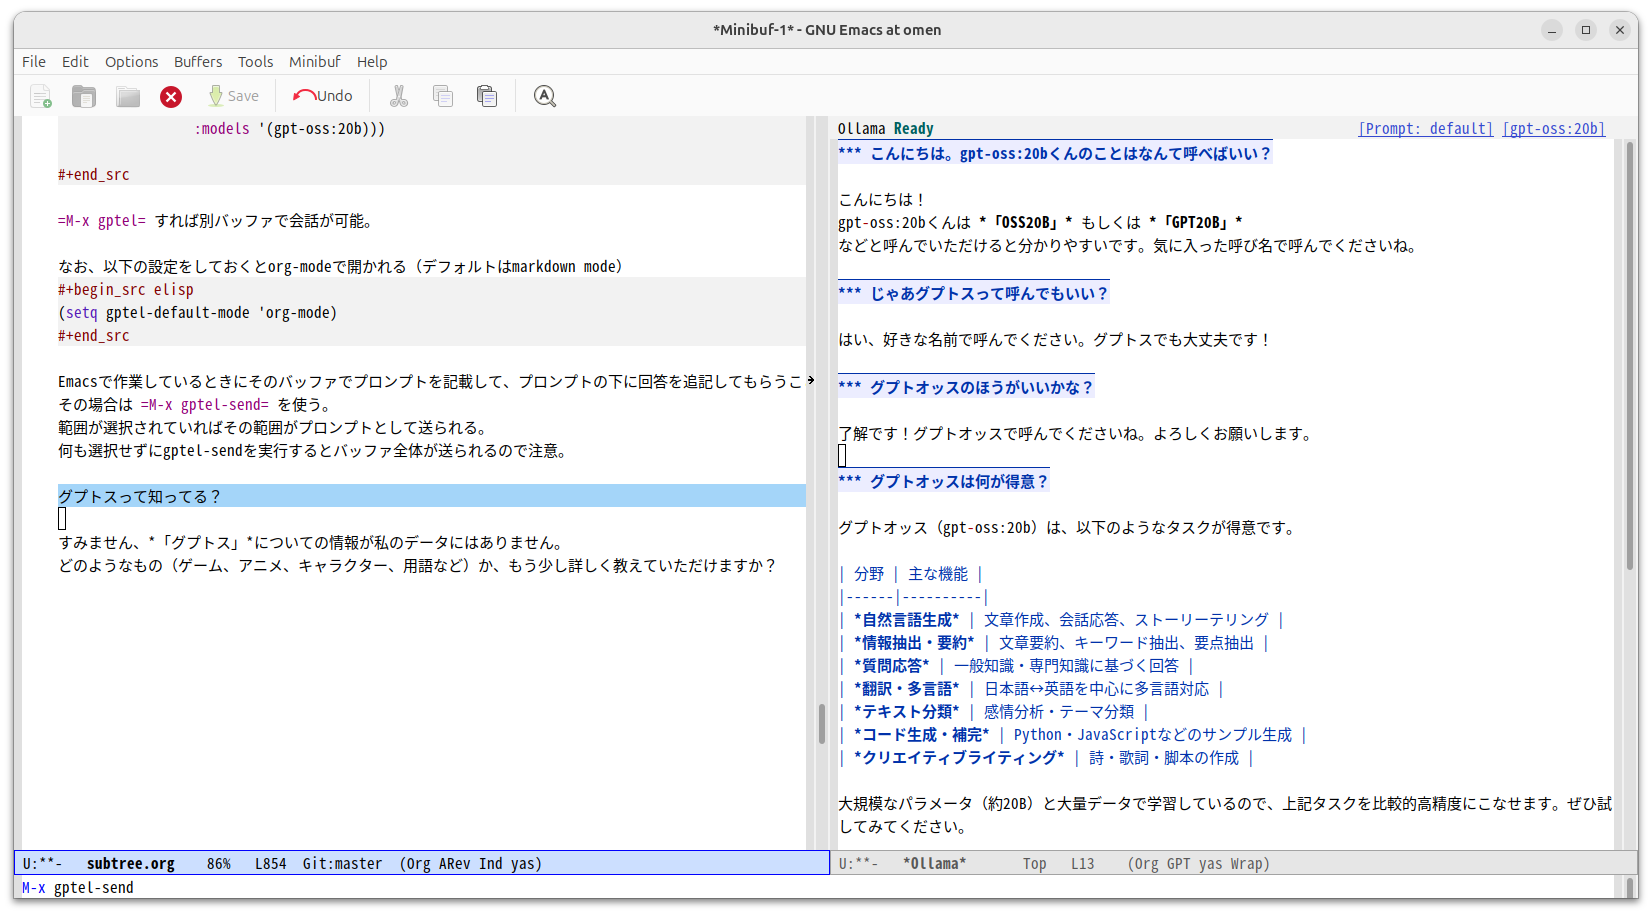Viewport: 1652px width, 915px height.
Task: Open the Minibuf menu
Action: [315, 62]
